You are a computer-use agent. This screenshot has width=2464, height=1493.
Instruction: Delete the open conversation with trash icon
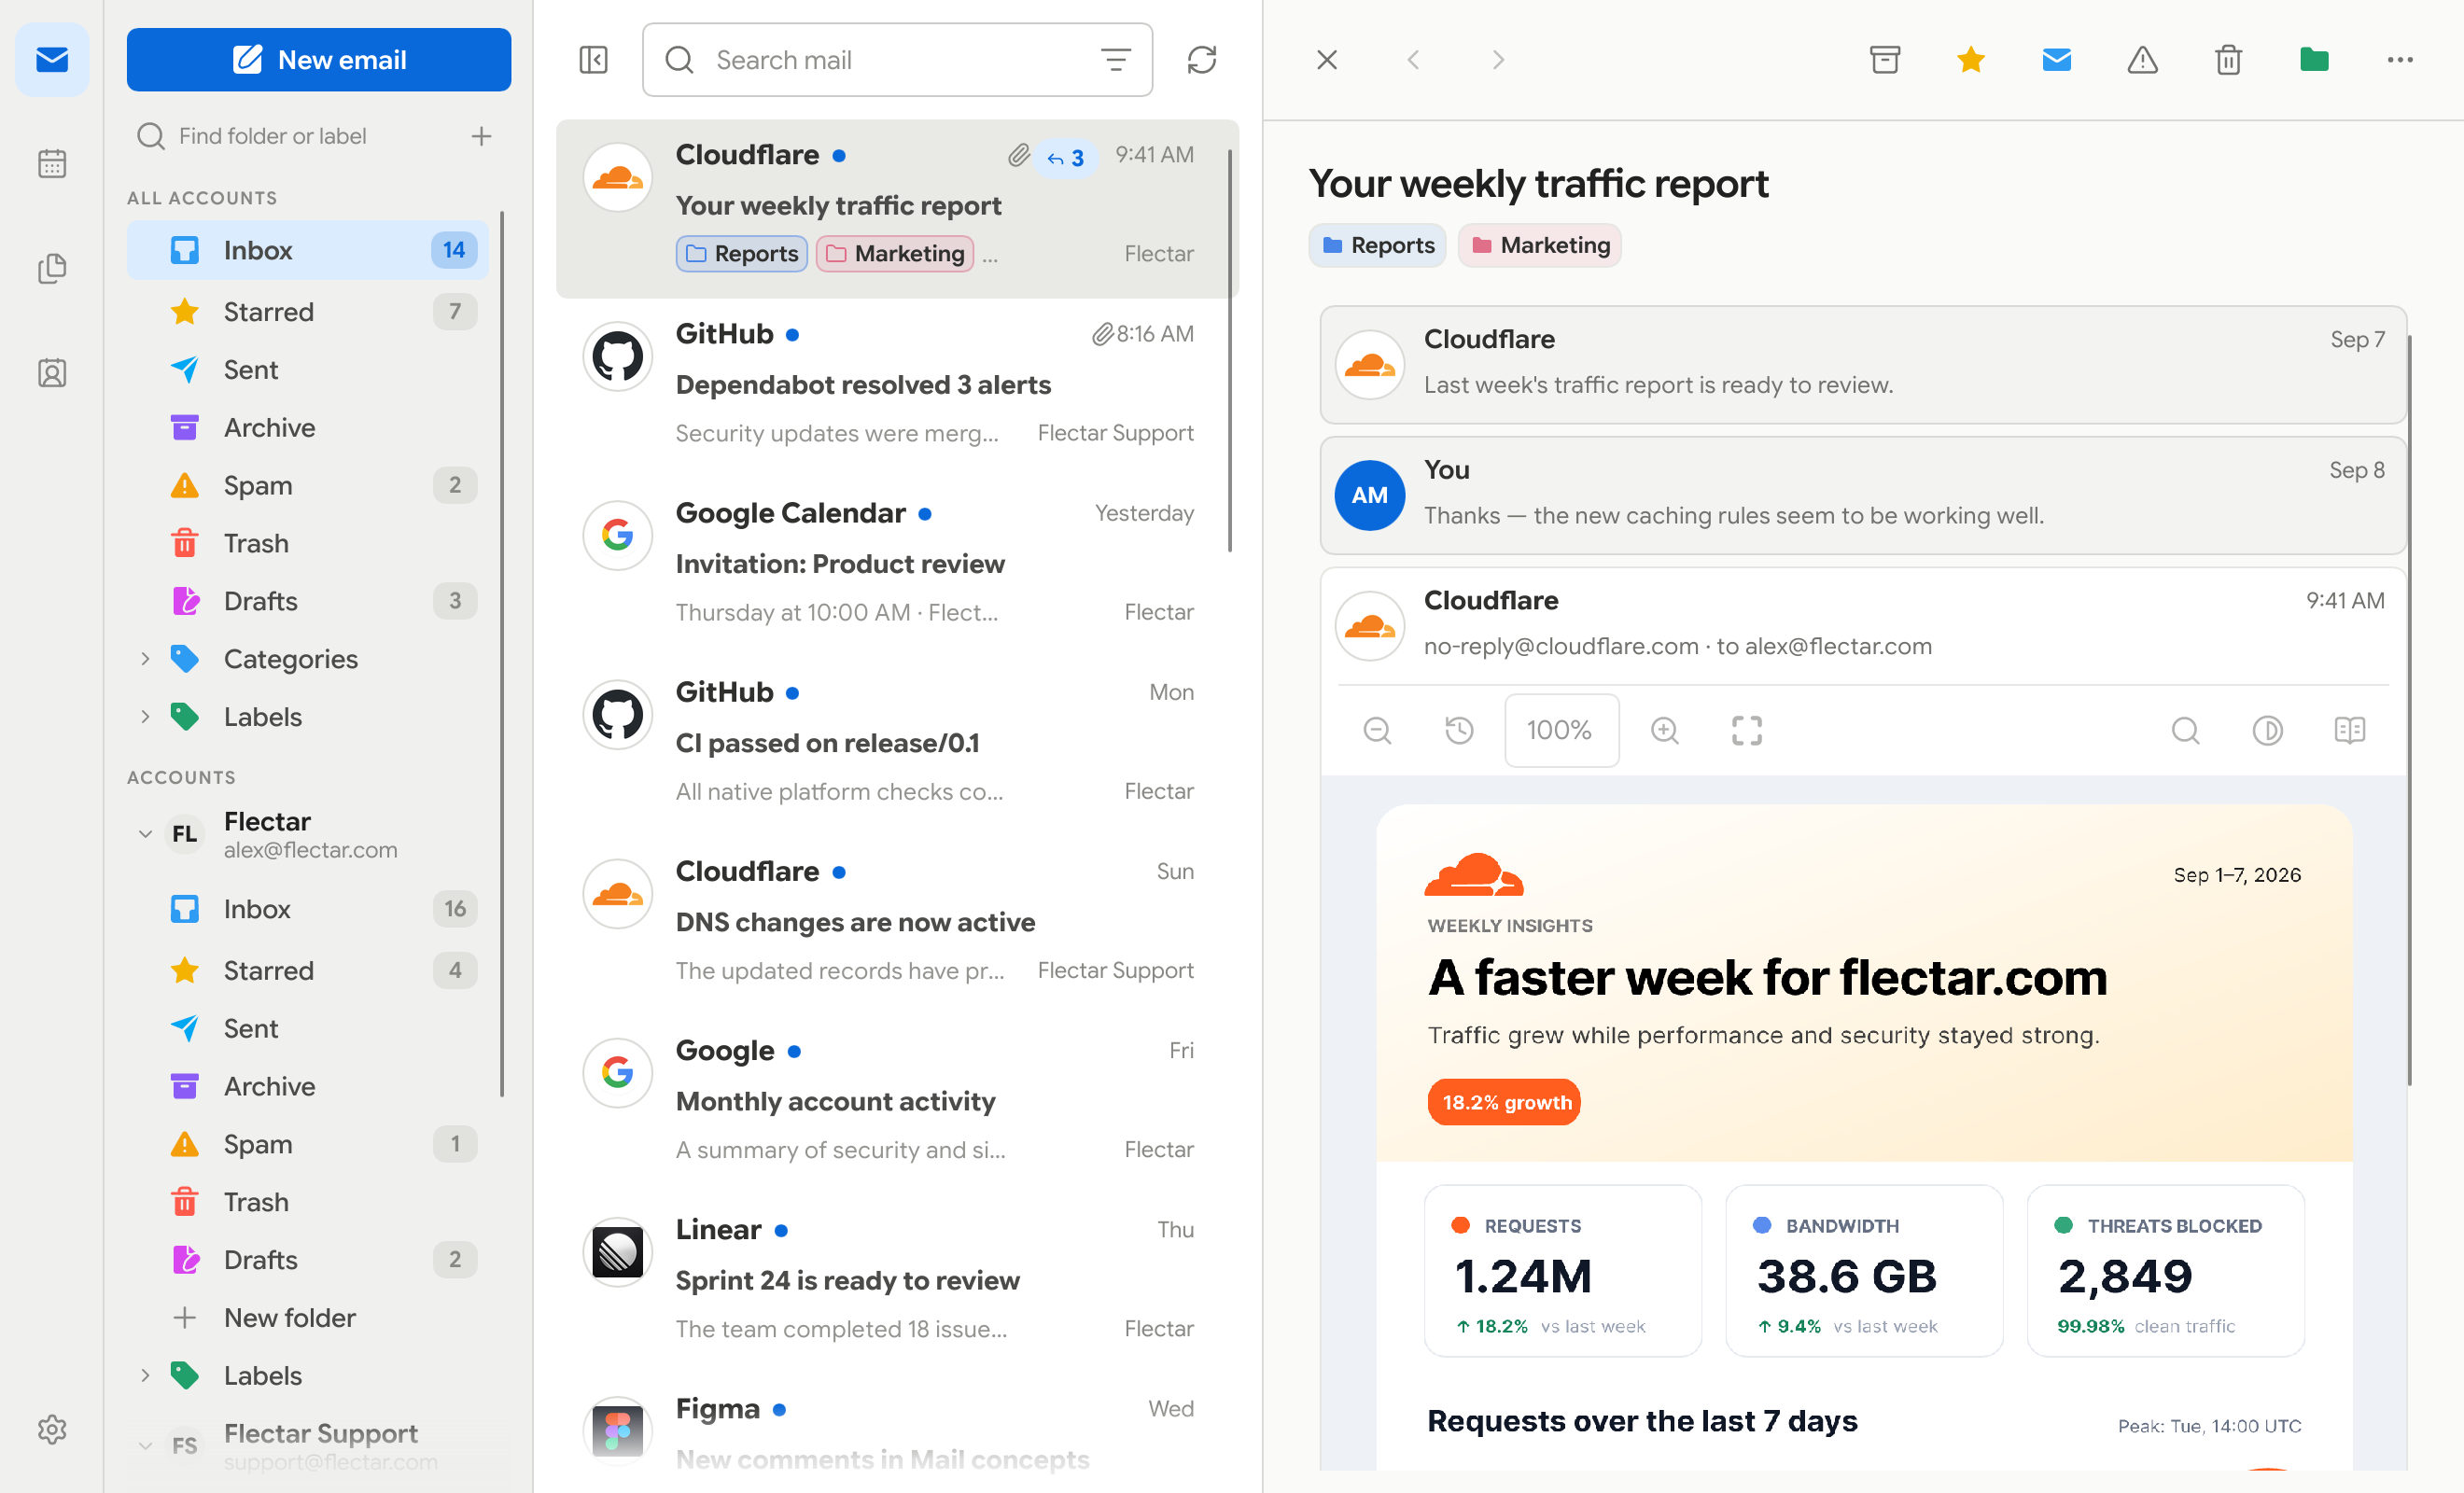[x=2228, y=60]
